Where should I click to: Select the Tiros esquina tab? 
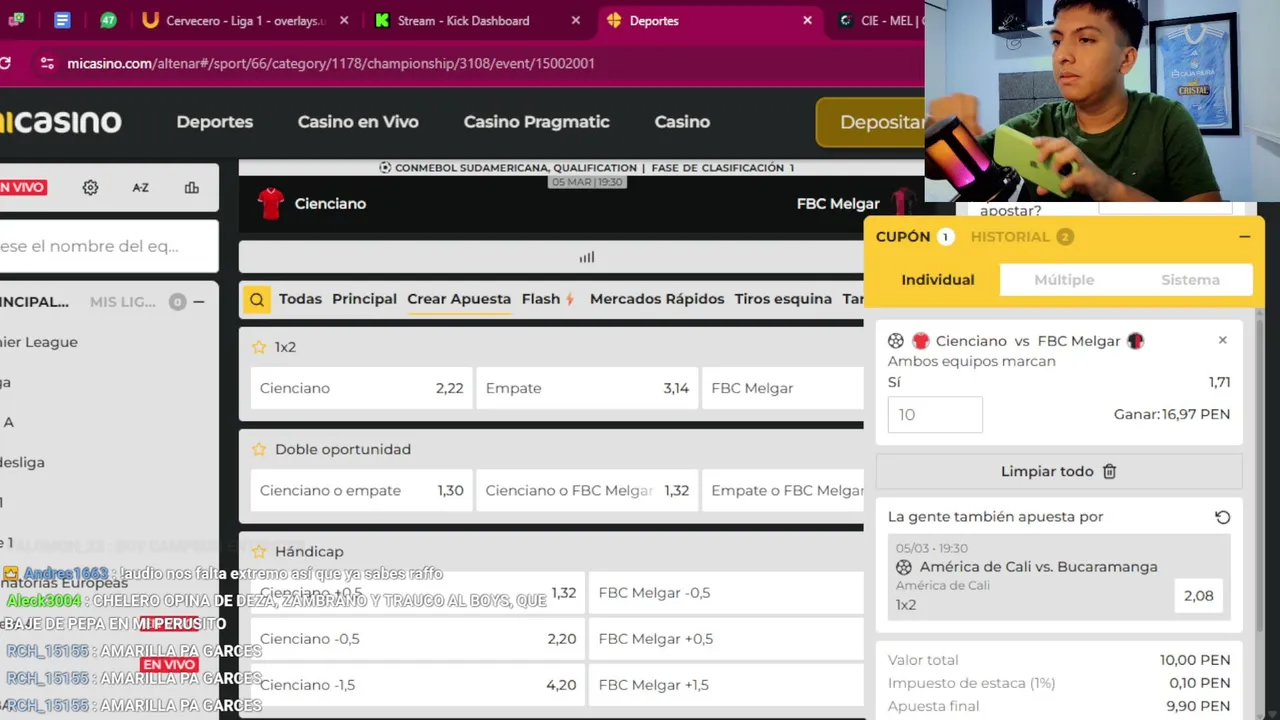coord(783,299)
